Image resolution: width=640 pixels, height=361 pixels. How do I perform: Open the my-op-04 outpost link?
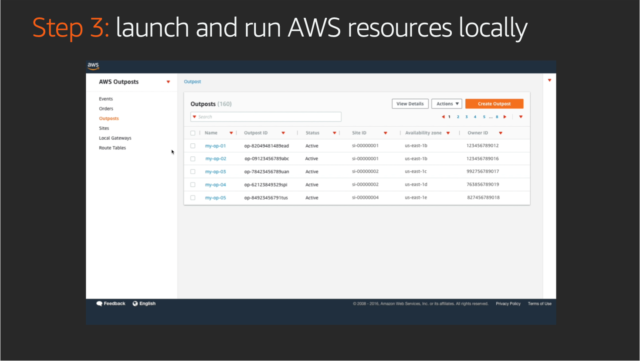click(215, 185)
